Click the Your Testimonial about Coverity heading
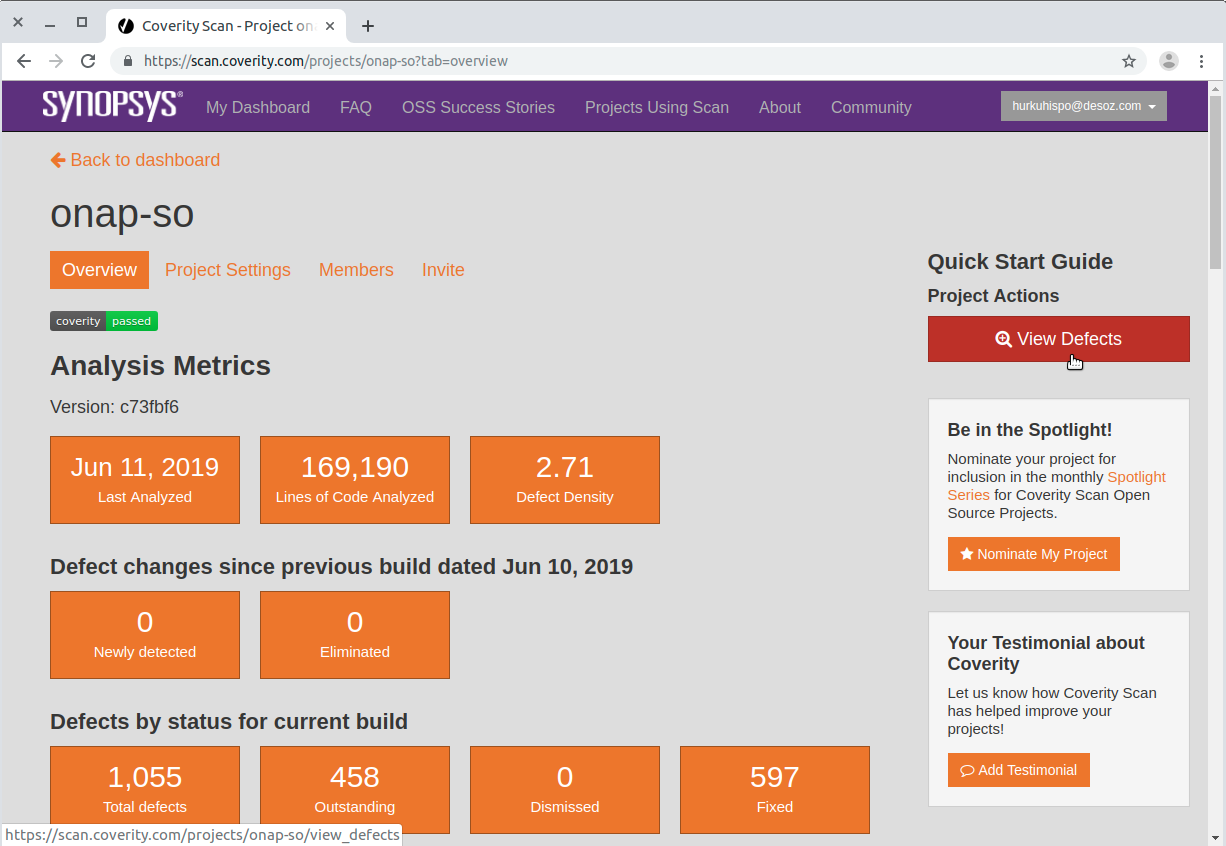This screenshot has width=1226, height=846. point(1046,653)
